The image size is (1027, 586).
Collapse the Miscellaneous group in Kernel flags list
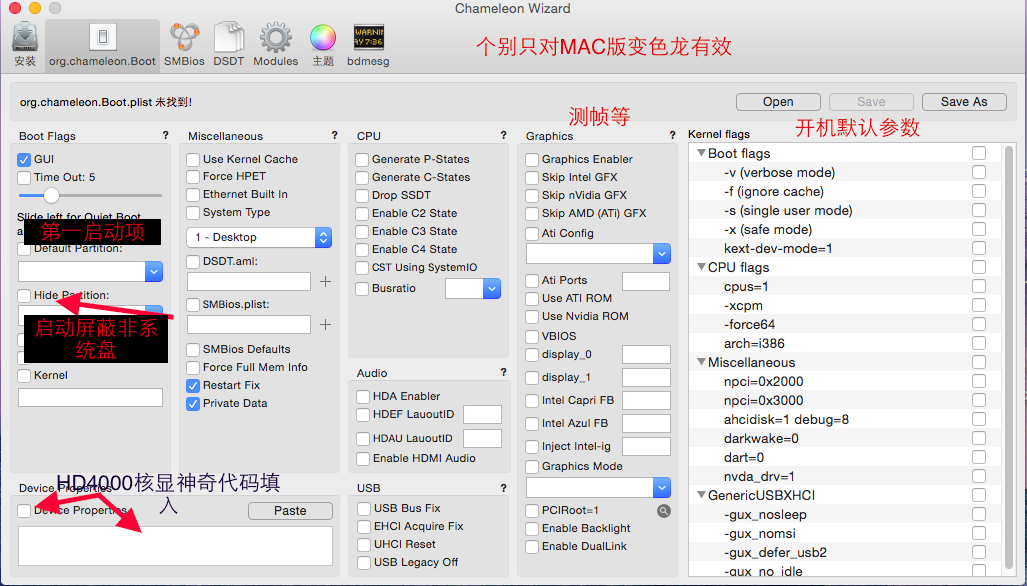click(701, 362)
